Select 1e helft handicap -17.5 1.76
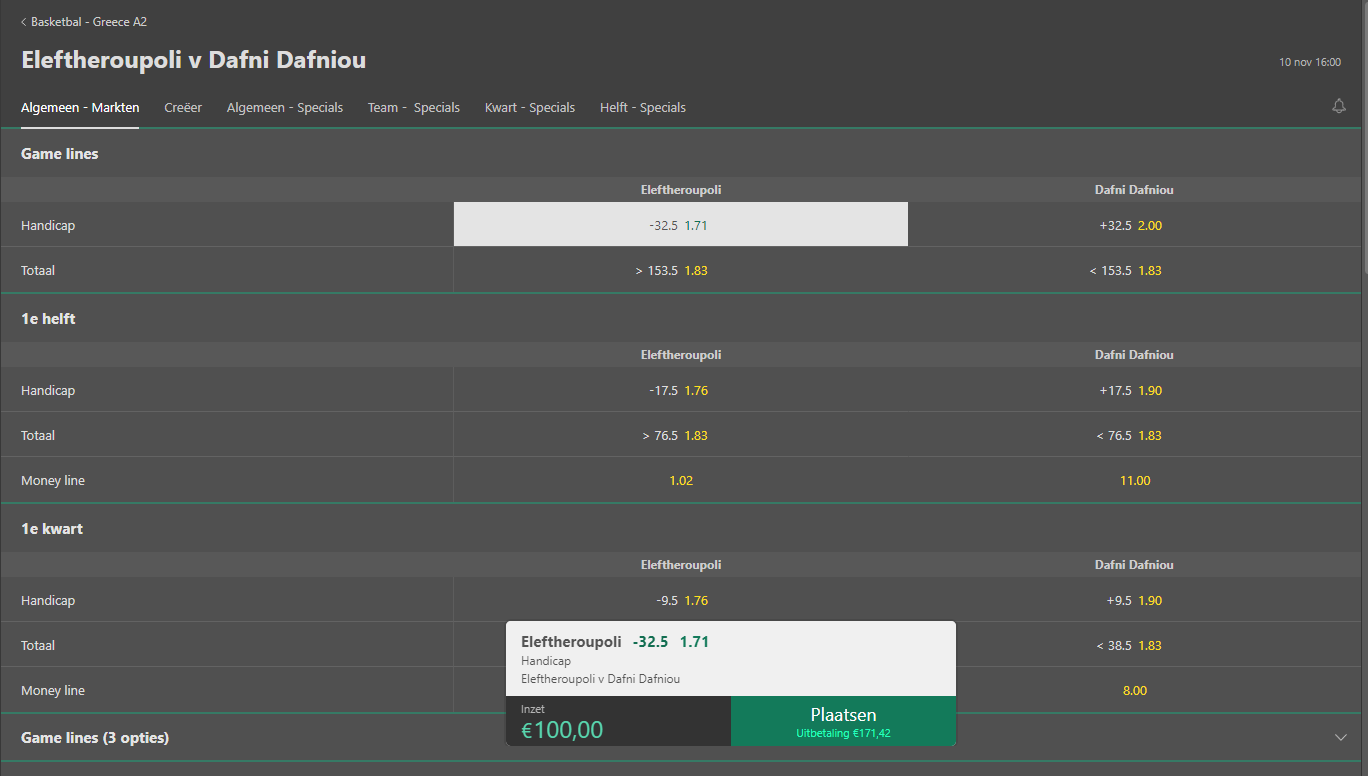The height and width of the screenshot is (776, 1368). coord(681,390)
